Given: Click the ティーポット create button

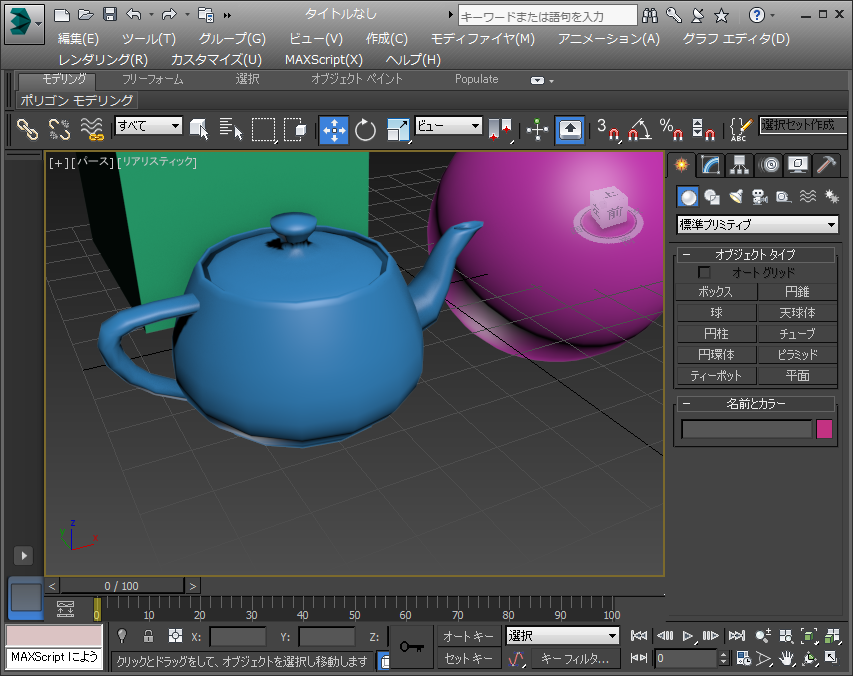Looking at the screenshot, I should coord(715,376).
